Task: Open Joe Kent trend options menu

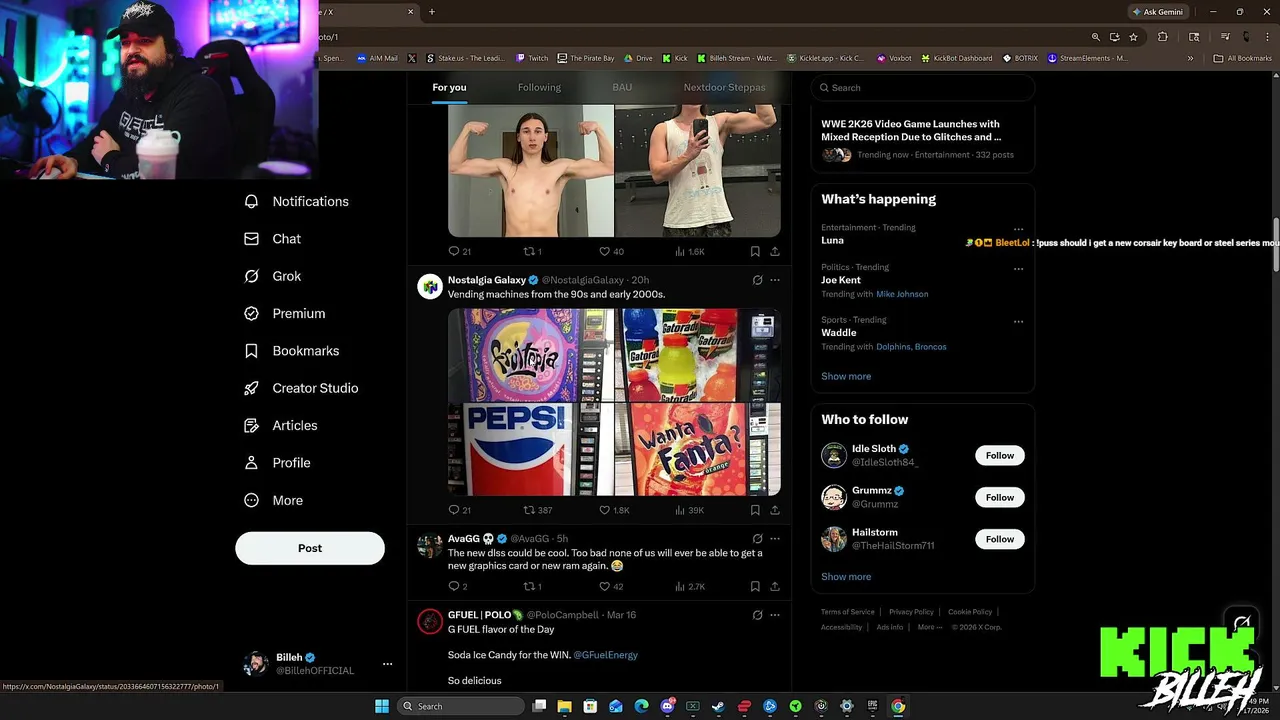Action: [1018, 268]
